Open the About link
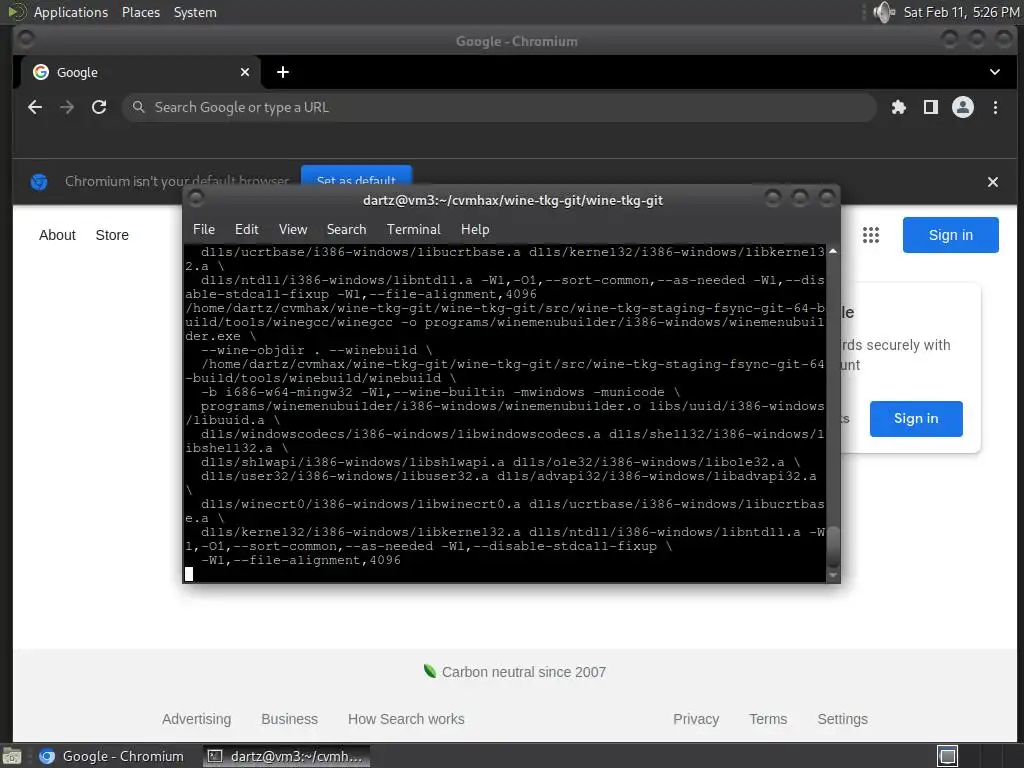The image size is (1024, 768). pyautogui.click(x=57, y=235)
